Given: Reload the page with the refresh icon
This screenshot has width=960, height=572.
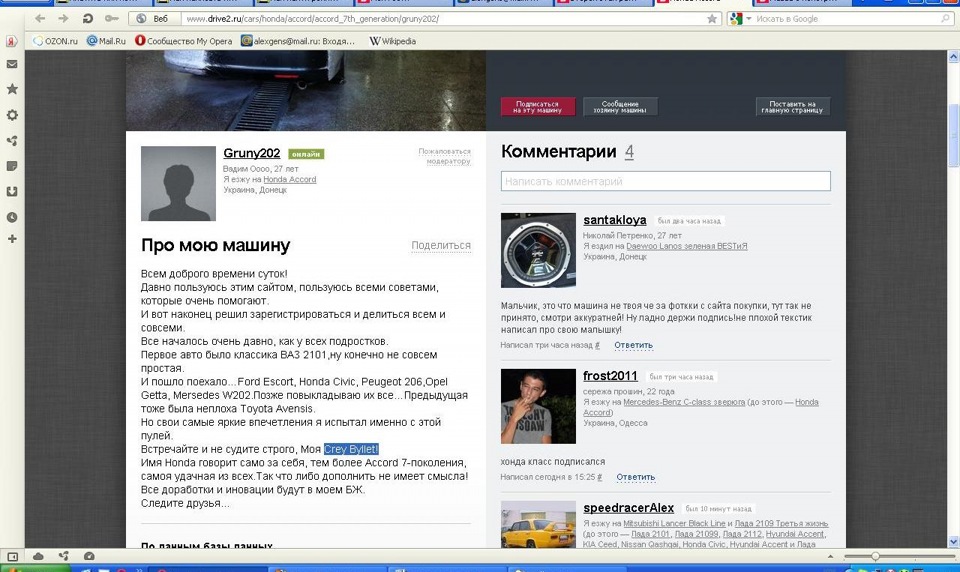Looking at the screenshot, I should (x=88, y=18).
